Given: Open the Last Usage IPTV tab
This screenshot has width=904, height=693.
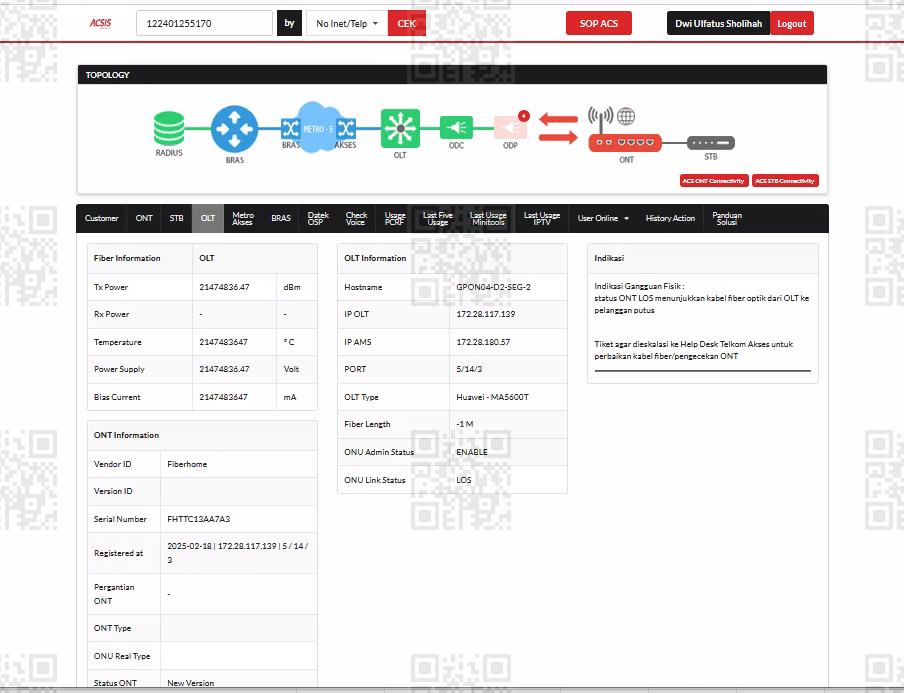Looking at the screenshot, I should click(542, 219).
